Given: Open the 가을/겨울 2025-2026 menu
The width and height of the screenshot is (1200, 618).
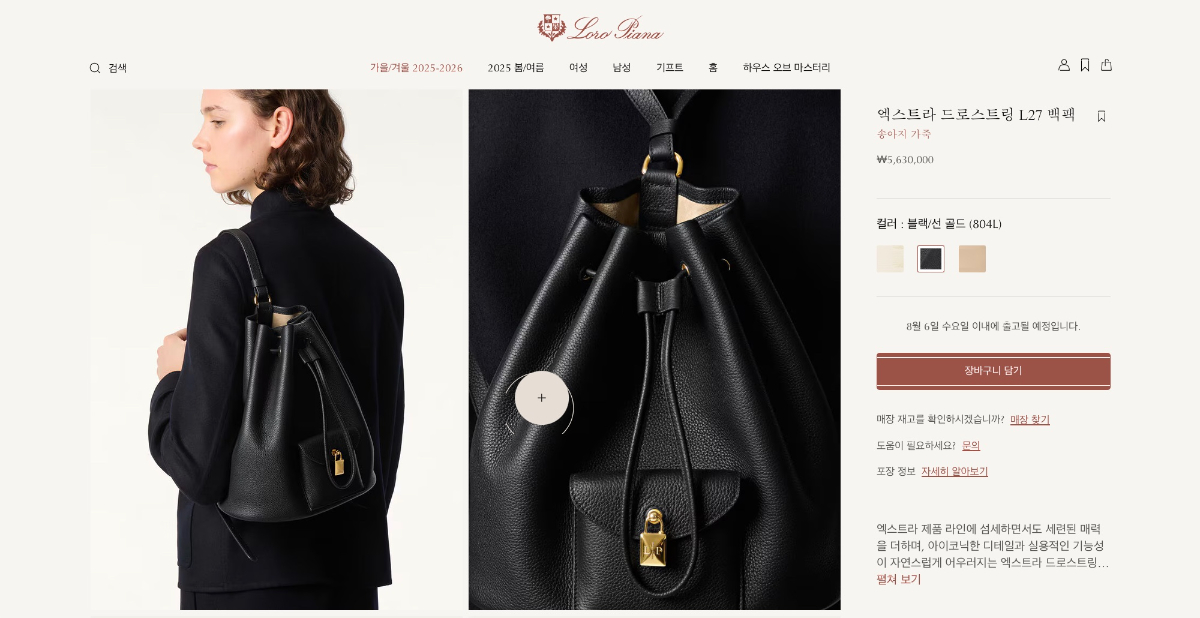Looking at the screenshot, I should click(416, 68).
